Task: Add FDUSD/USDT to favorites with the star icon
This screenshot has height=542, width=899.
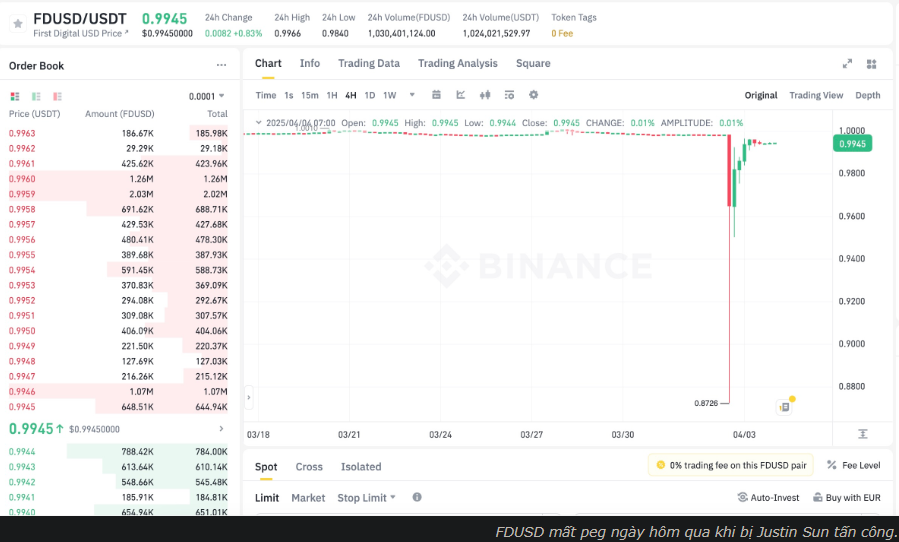Action: click(x=17, y=23)
